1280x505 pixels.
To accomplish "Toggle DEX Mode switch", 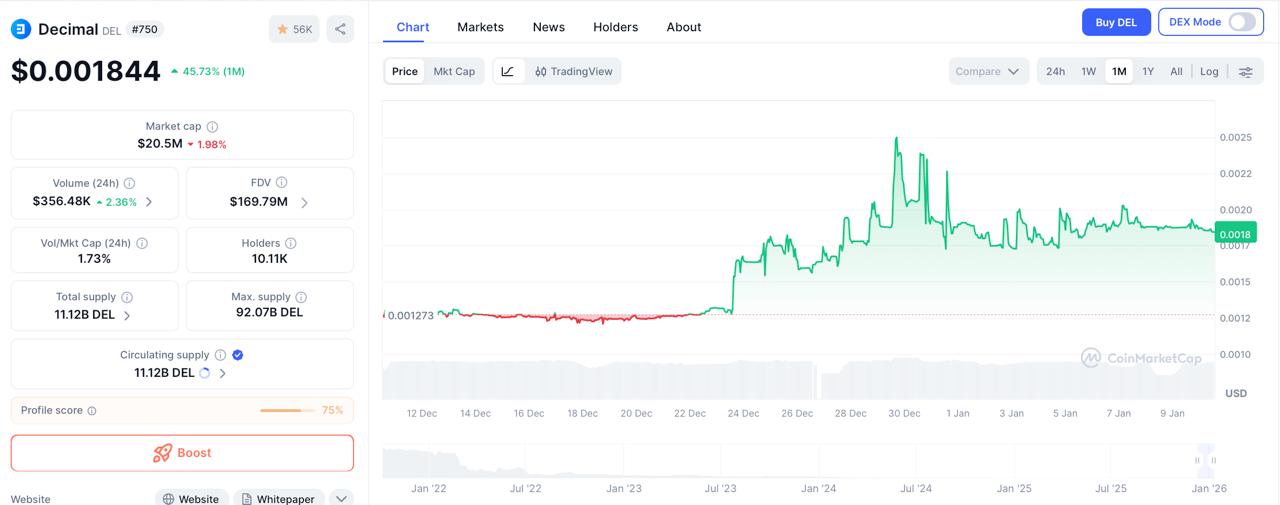I will (1241, 22).
